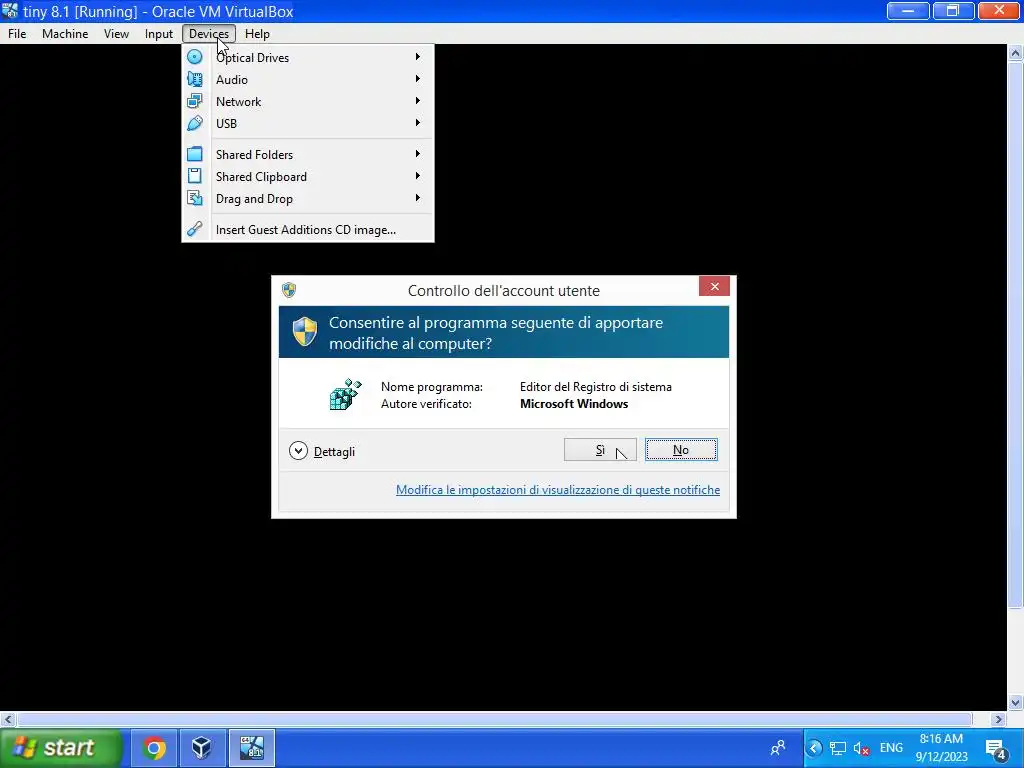Screen dimensions: 1024x768
Task: Expand the Shared Clipboard submenu arrow
Action: (x=418, y=176)
